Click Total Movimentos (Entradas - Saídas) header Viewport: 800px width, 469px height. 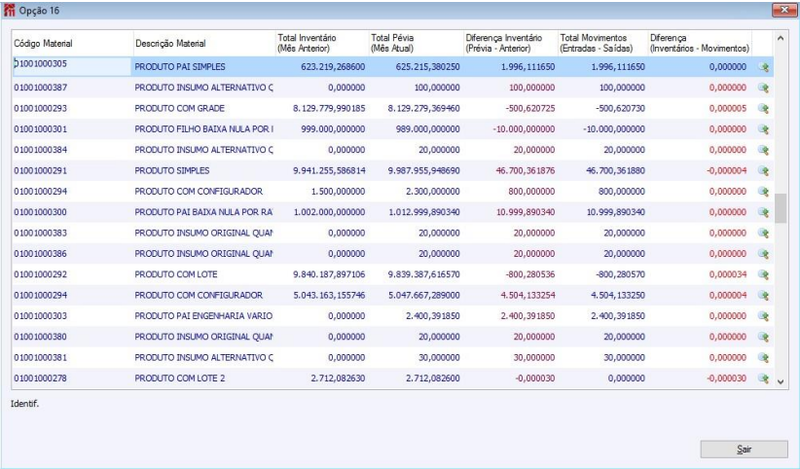[603, 43]
